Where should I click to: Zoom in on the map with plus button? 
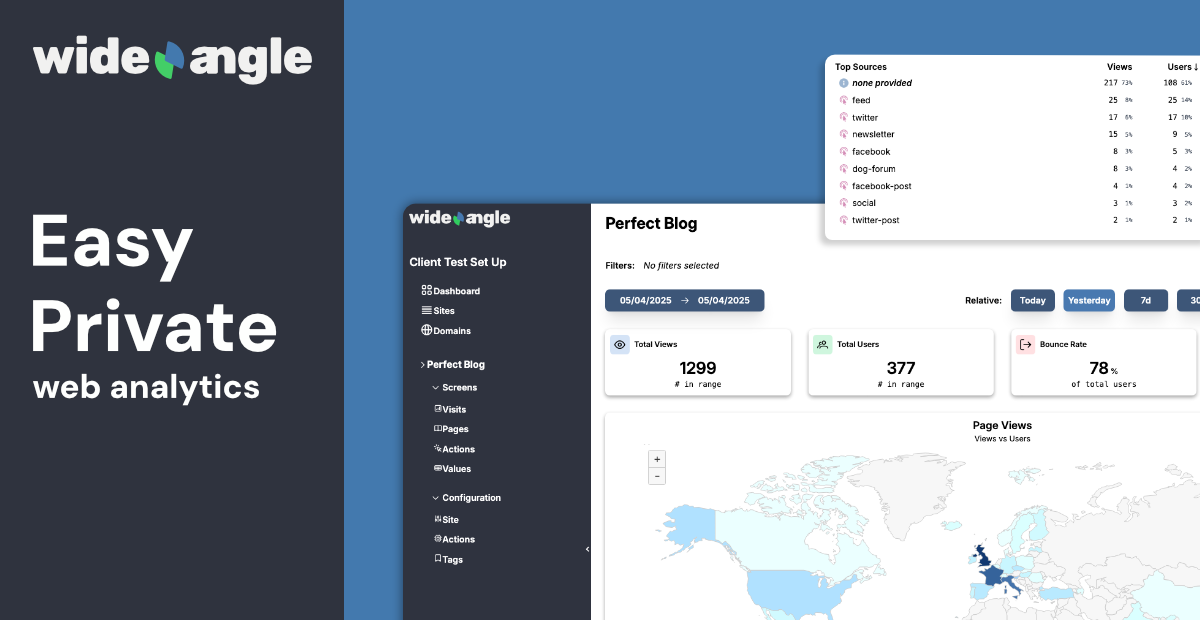(x=657, y=459)
